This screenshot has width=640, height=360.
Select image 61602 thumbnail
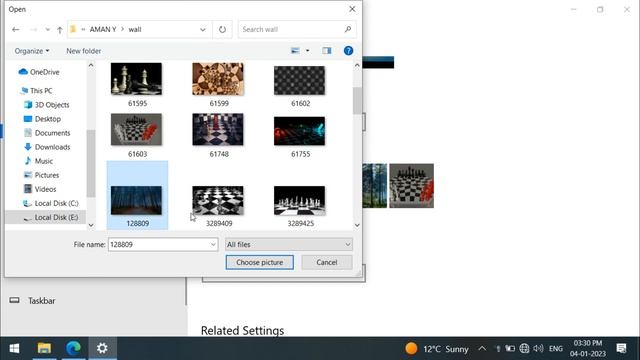[300, 80]
